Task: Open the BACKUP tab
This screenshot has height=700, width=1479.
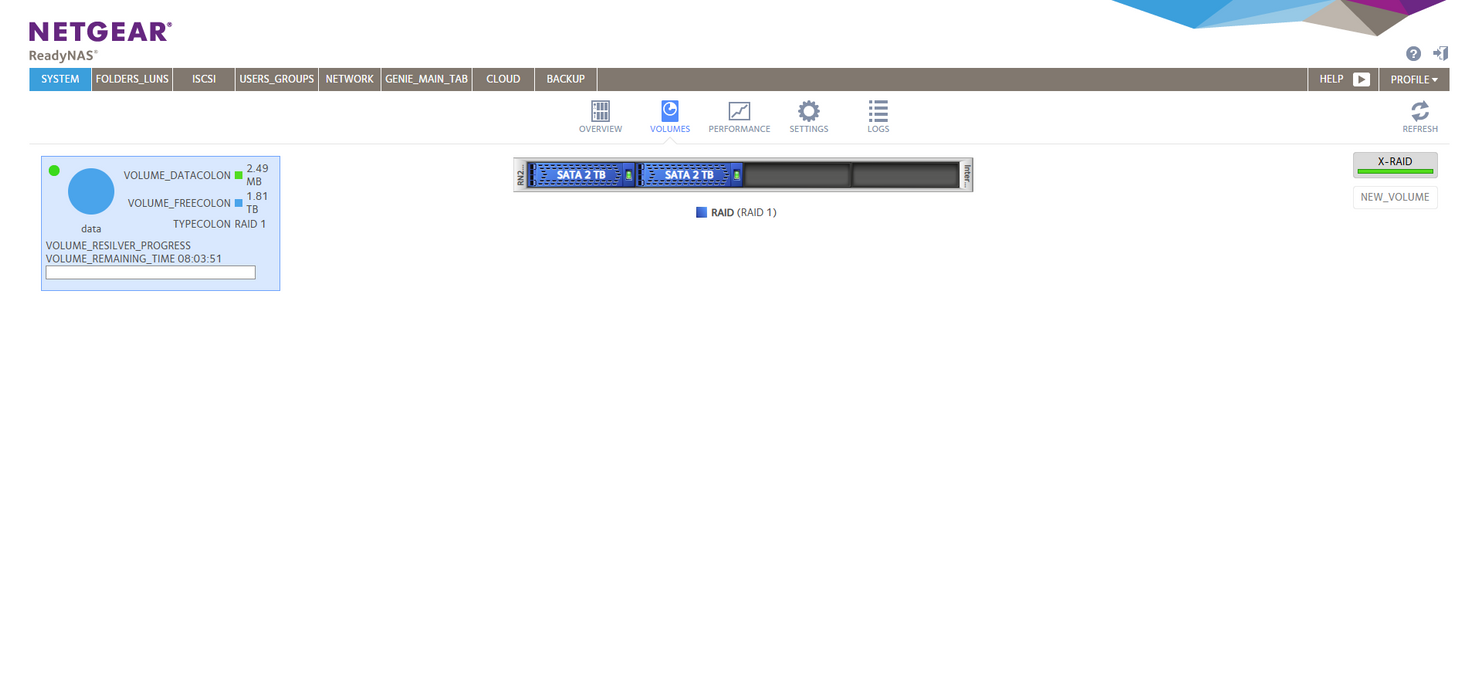Action: tap(565, 79)
